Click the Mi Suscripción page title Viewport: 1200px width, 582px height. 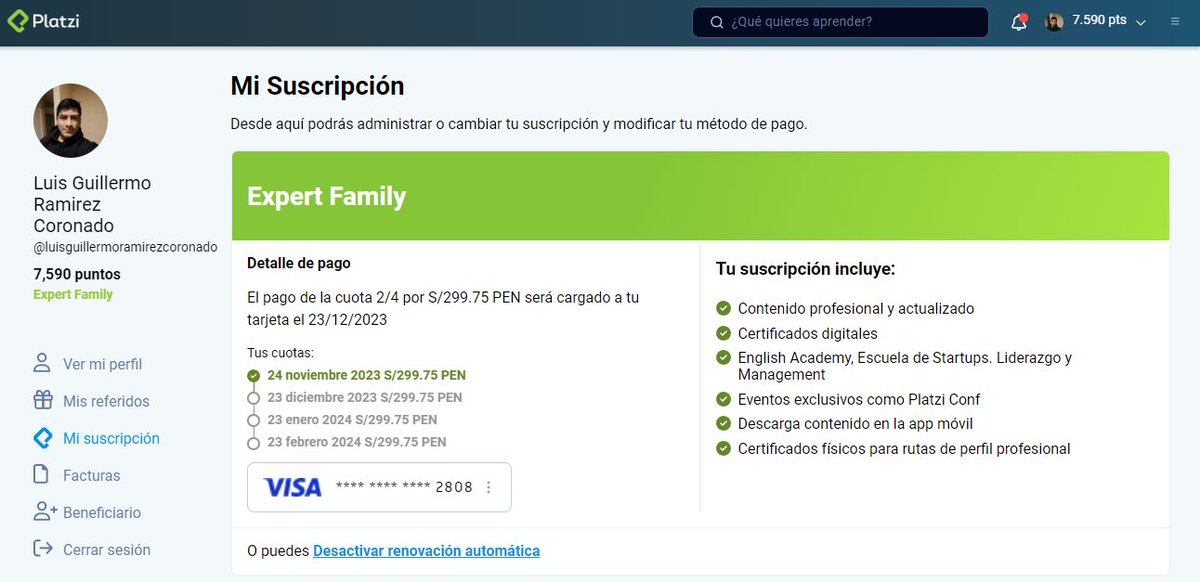tap(317, 86)
